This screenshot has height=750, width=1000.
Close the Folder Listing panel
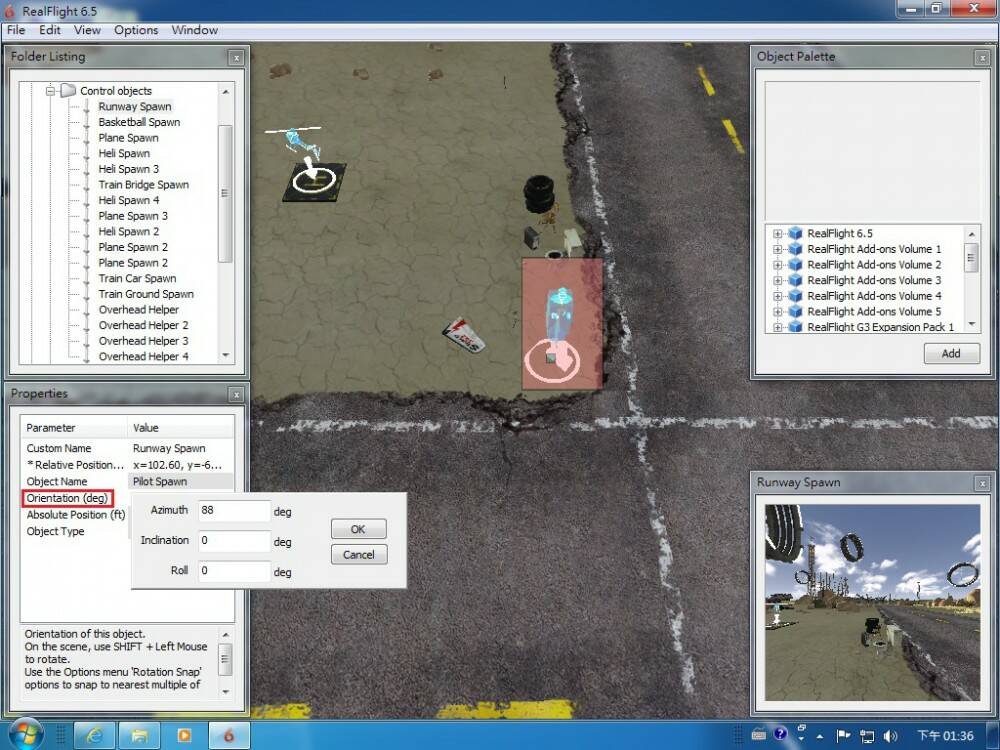236,57
